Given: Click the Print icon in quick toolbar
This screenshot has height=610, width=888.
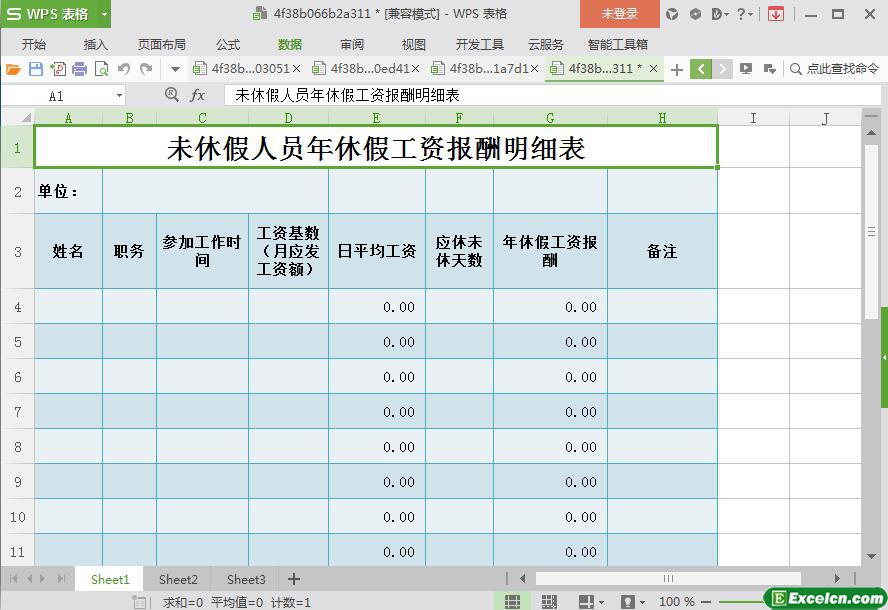Looking at the screenshot, I should tap(78, 69).
